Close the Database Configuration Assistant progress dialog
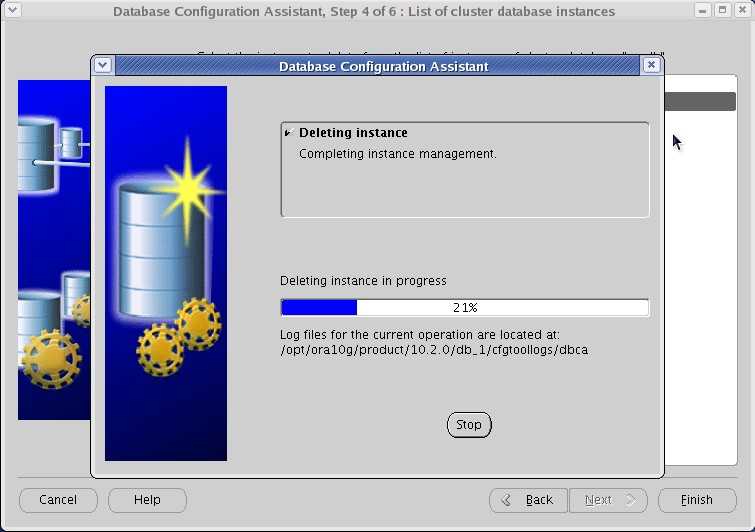The width and height of the screenshot is (755, 532). pyautogui.click(x=651, y=65)
